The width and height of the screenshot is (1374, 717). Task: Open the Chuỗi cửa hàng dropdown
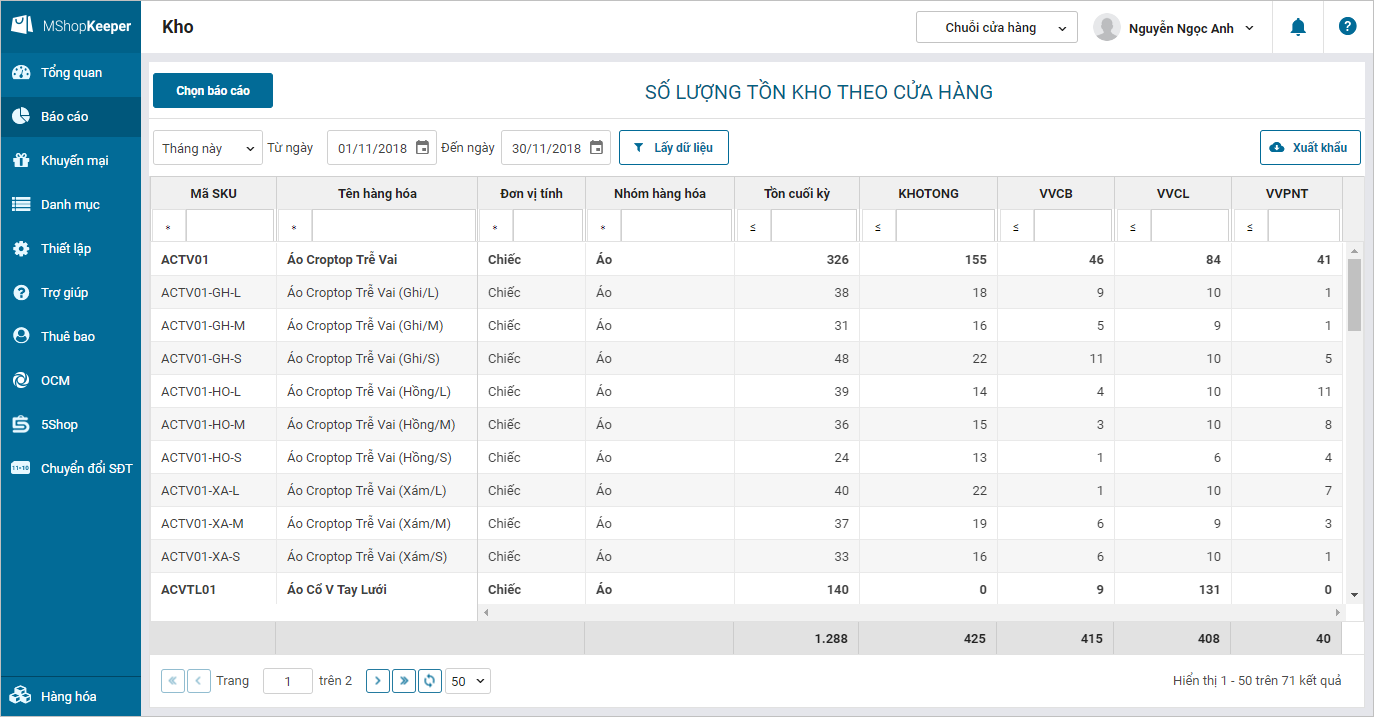[996, 28]
